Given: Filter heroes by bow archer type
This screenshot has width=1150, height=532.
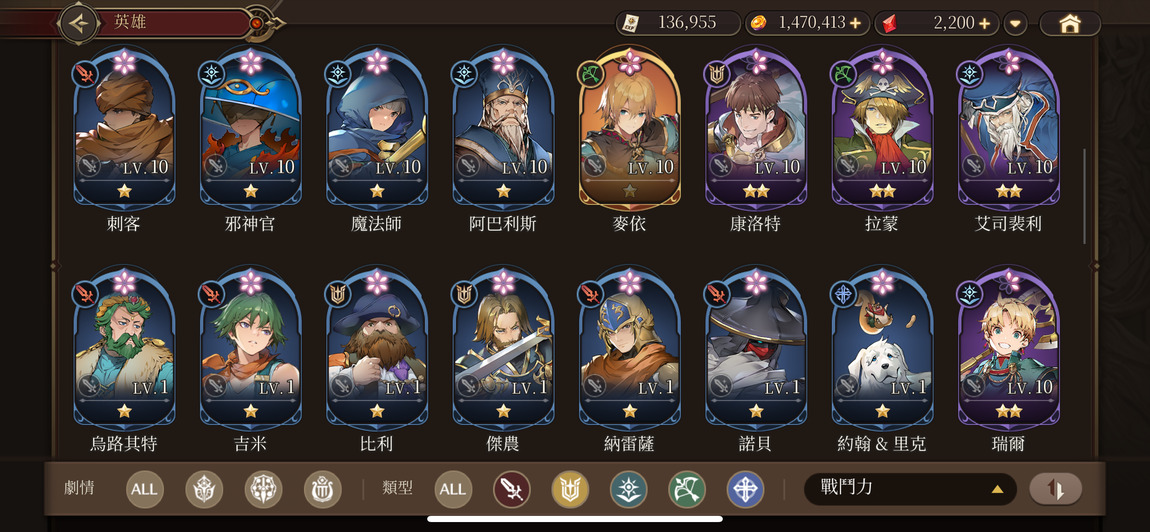Looking at the screenshot, I should (x=686, y=489).
